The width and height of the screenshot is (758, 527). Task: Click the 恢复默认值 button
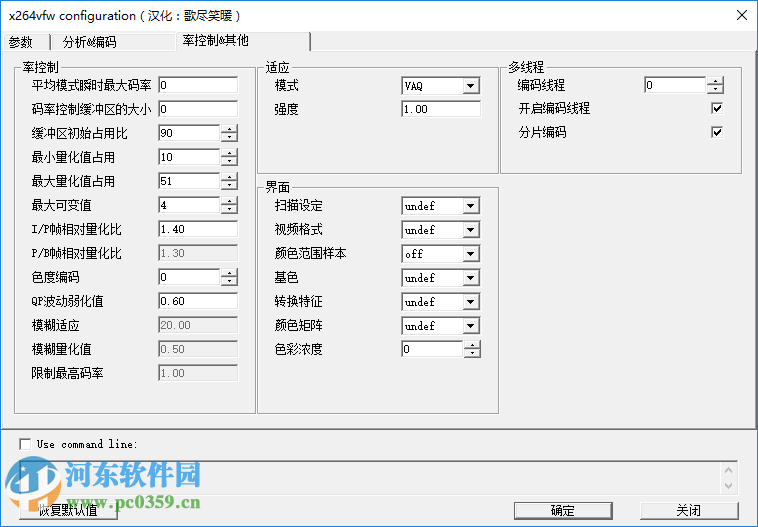pos(69,511)
